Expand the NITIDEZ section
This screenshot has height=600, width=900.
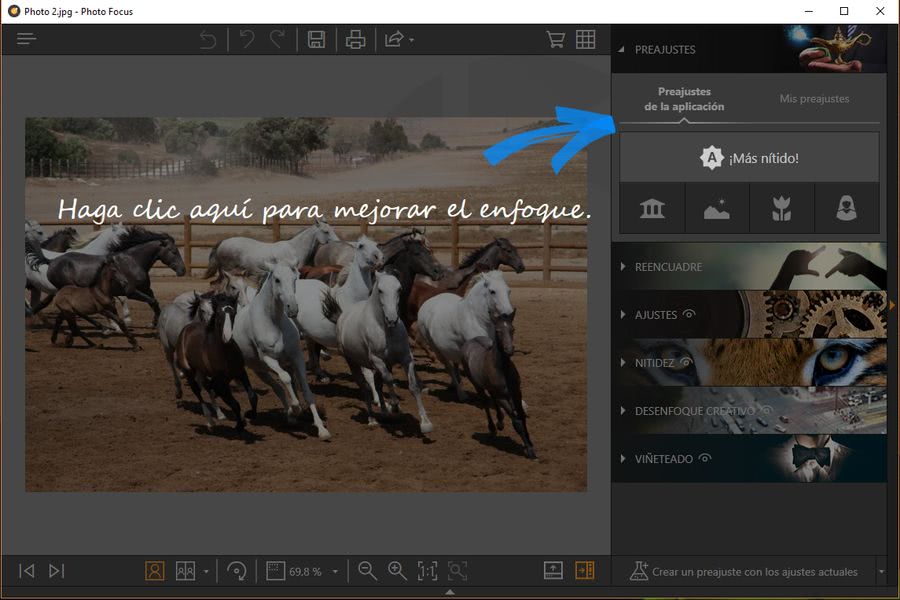point(623,363)
